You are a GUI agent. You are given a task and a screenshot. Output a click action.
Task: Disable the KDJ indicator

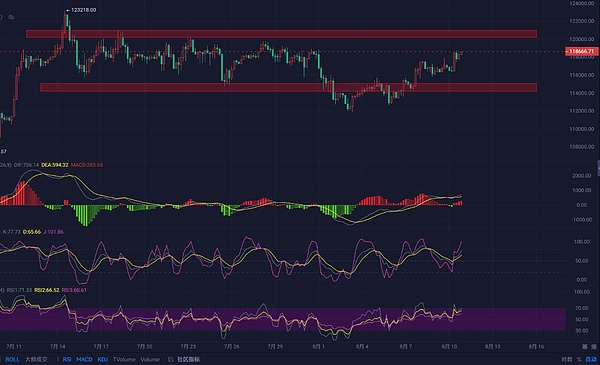pyautogui.click(x=103, y=359)
